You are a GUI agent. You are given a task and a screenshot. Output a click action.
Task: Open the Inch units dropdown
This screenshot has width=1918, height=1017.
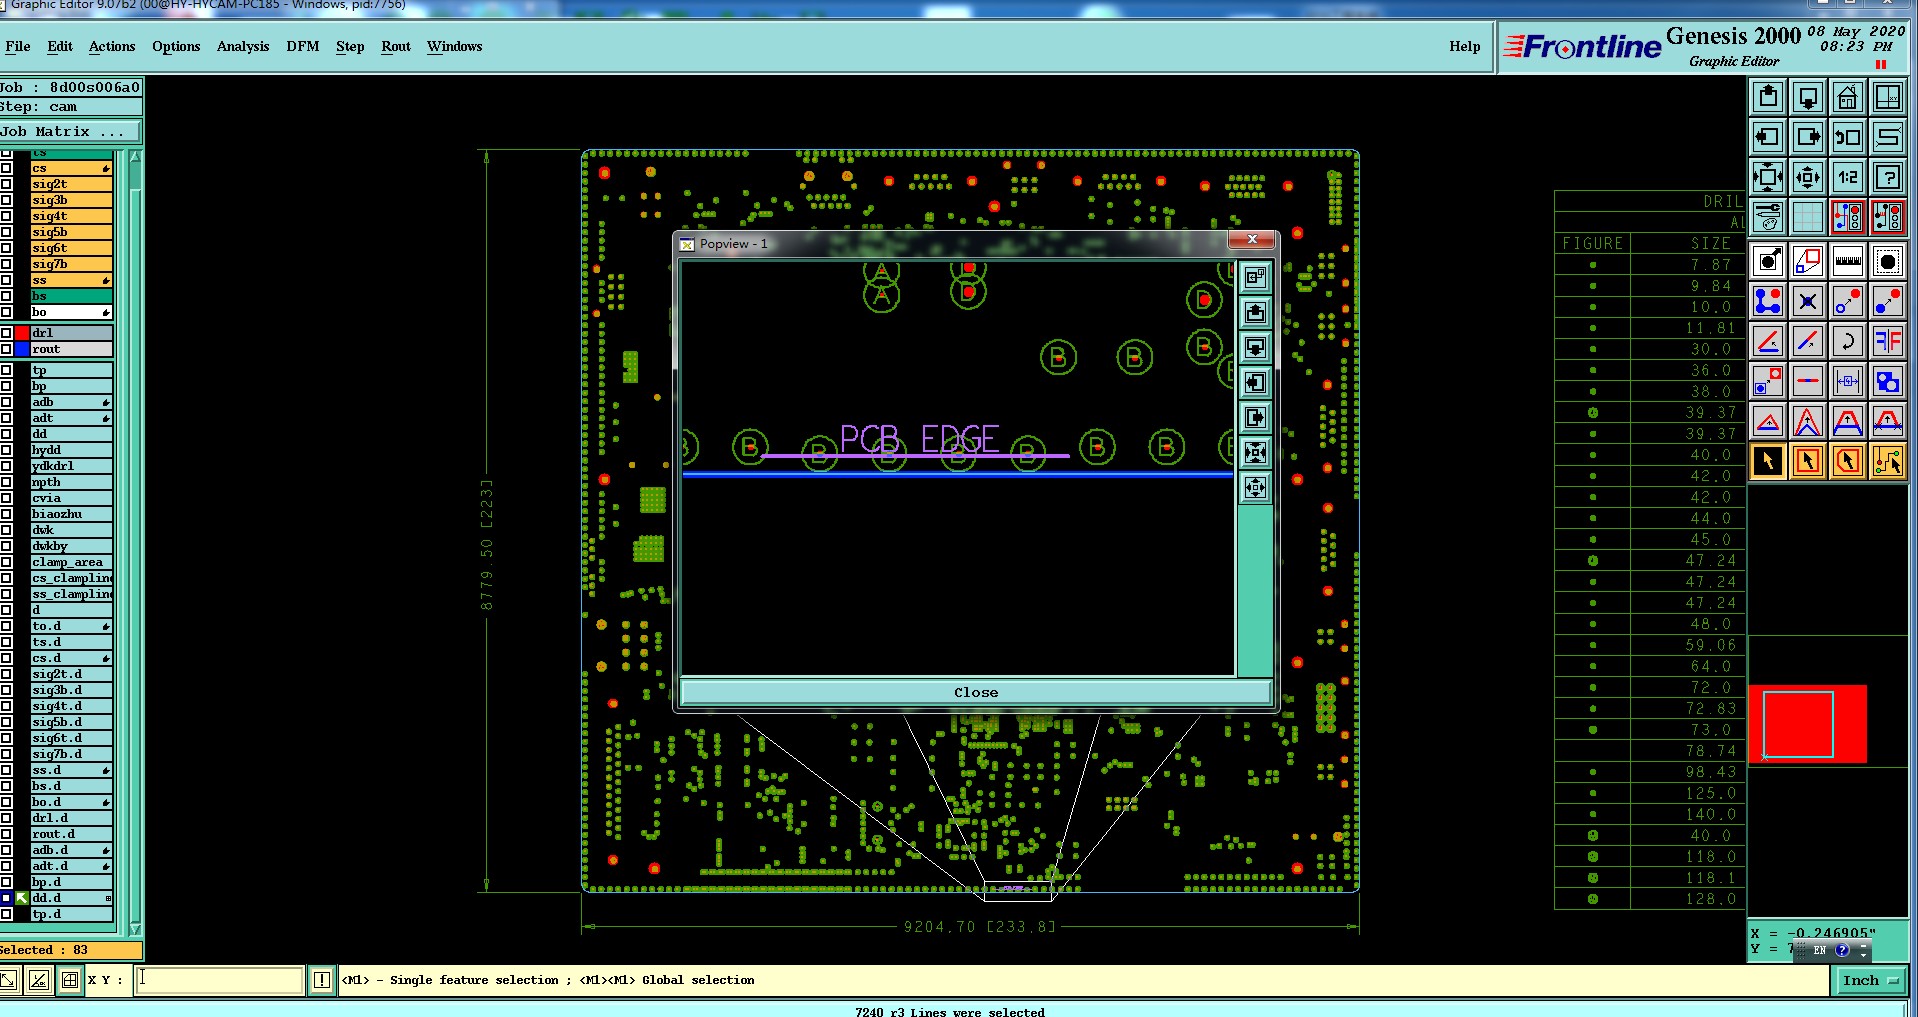tap(1869, 981)
